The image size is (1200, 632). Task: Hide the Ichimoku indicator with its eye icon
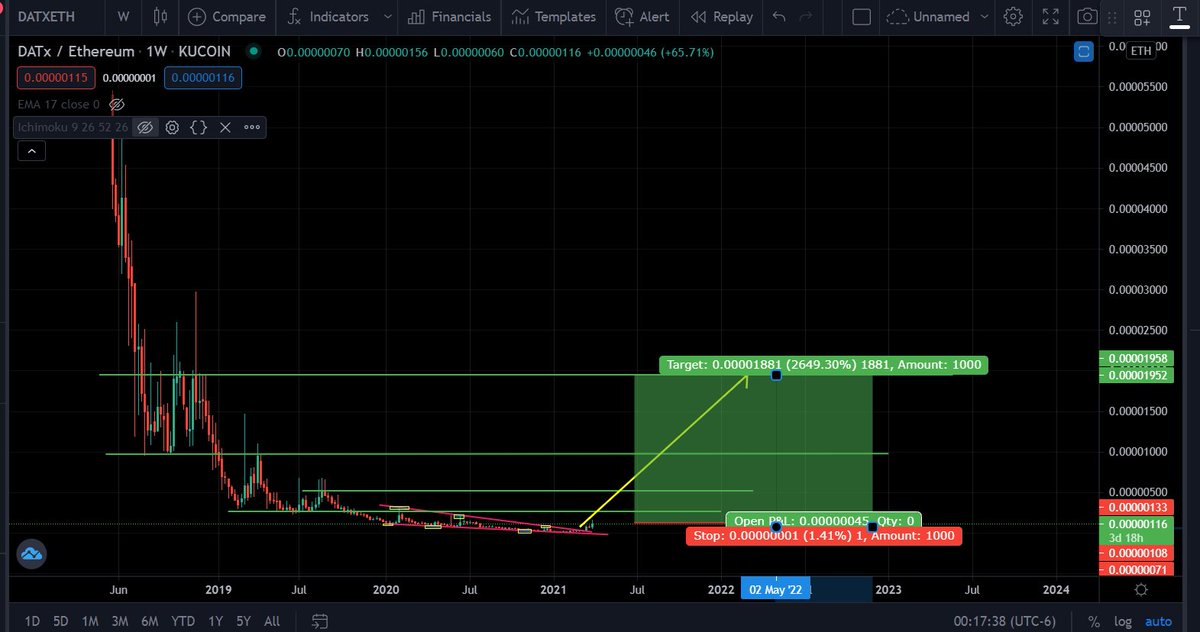tap(145, 127)
